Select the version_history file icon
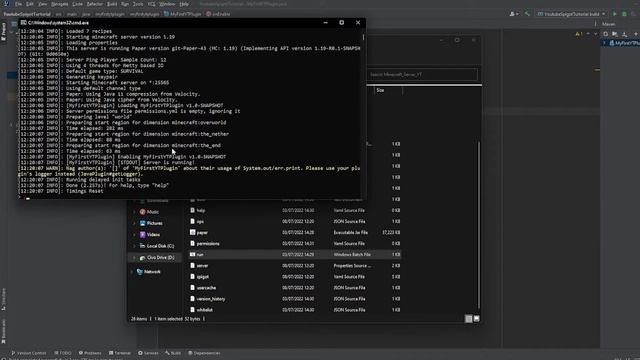The height and width of the screenshot is (360, 640). 192,298
